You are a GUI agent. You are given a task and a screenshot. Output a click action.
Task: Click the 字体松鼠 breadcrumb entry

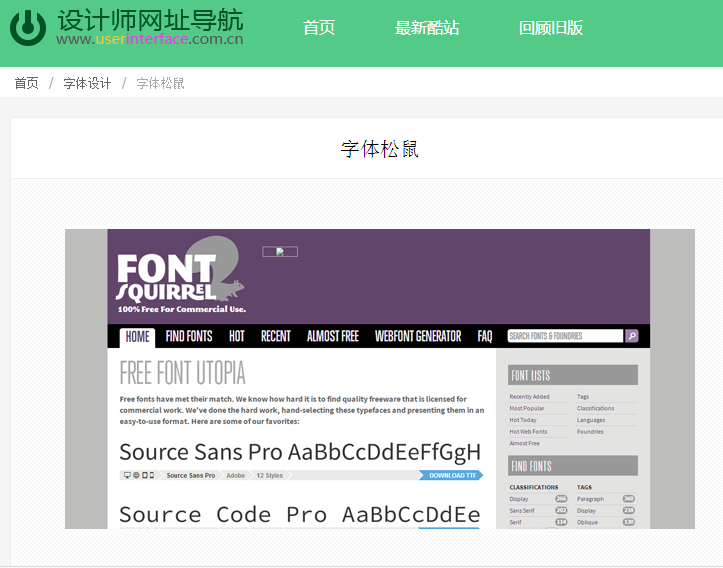tap(160, 83)
